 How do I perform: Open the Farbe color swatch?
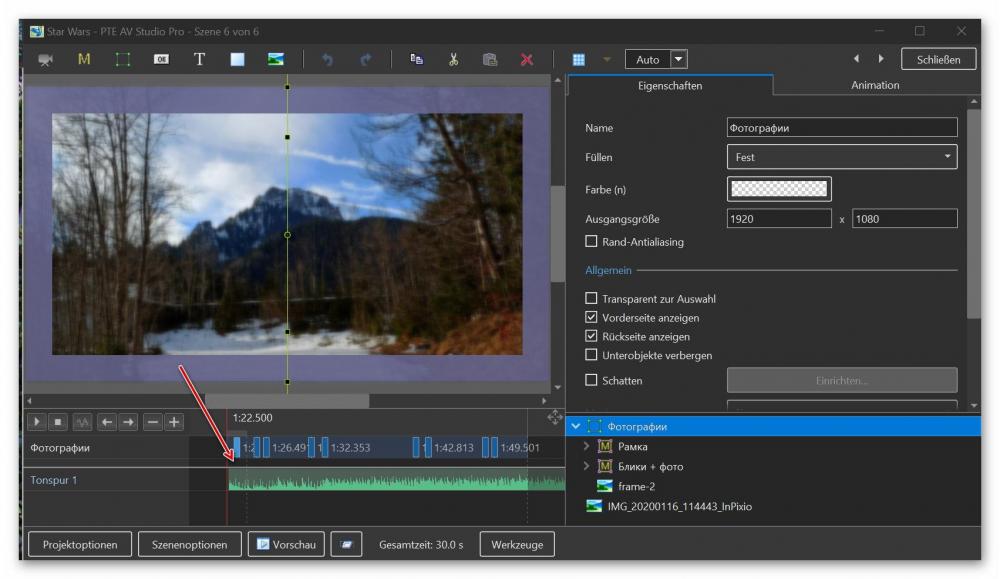point(779,189)
